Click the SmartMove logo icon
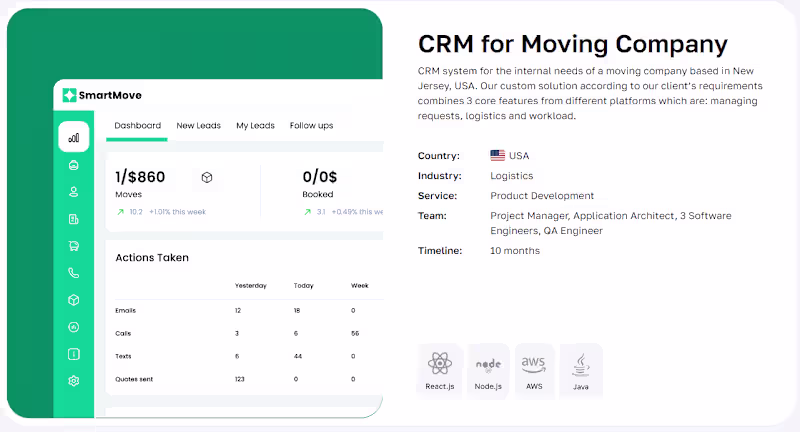 pyautogui.click(x=69, y=95)
